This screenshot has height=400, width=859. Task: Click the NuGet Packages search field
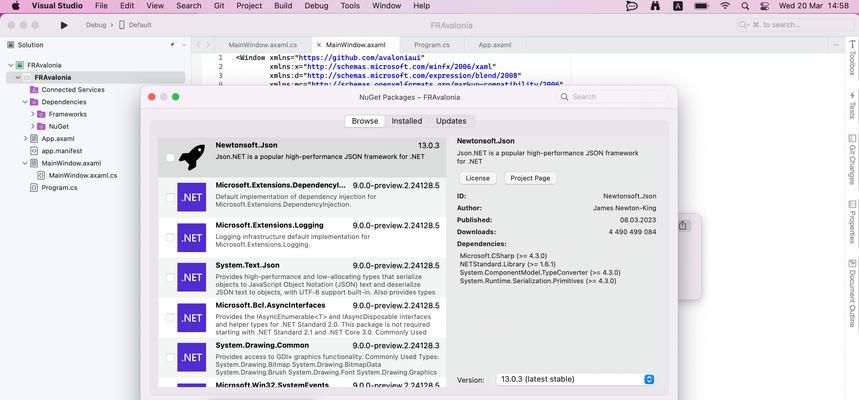(x=612, y=97)
